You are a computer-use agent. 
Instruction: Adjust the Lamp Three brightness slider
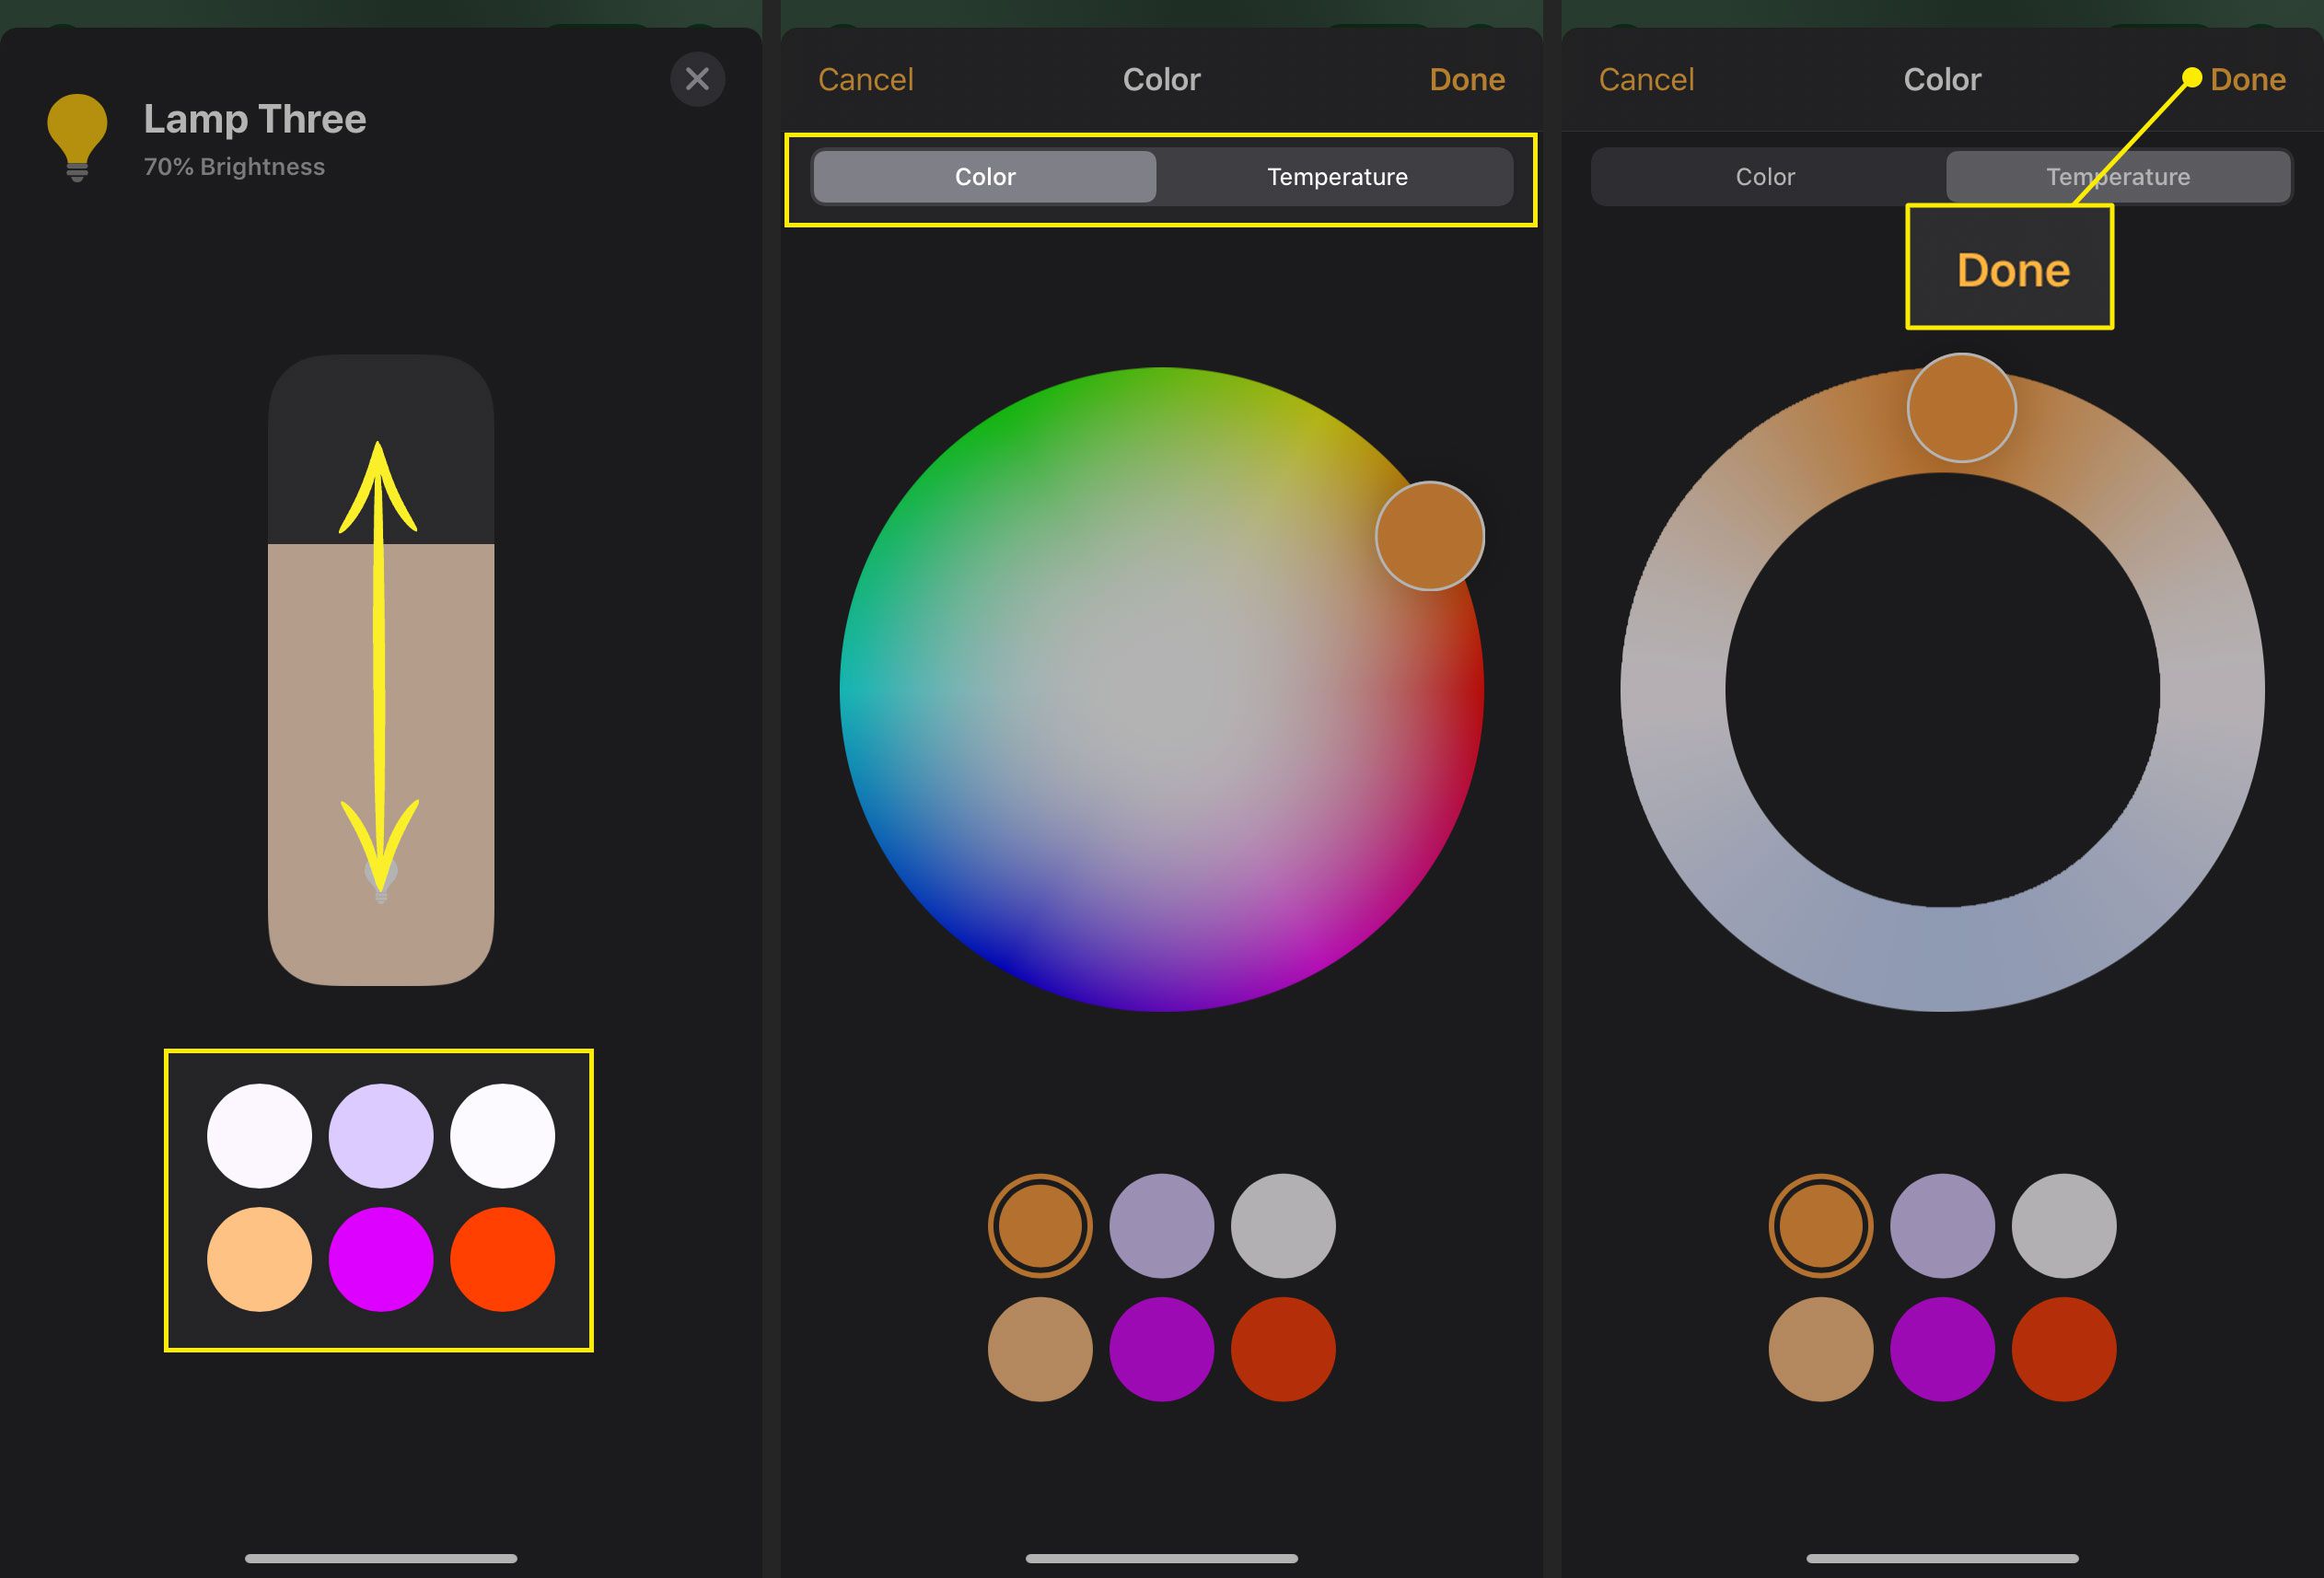[381, 670]
